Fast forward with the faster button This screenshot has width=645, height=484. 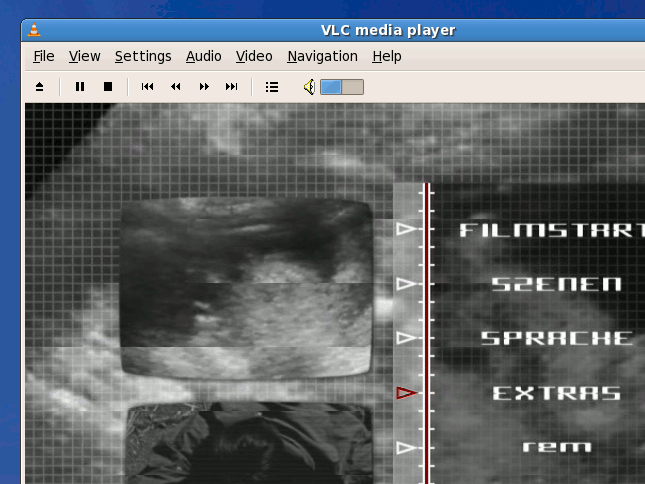(204, 87)
